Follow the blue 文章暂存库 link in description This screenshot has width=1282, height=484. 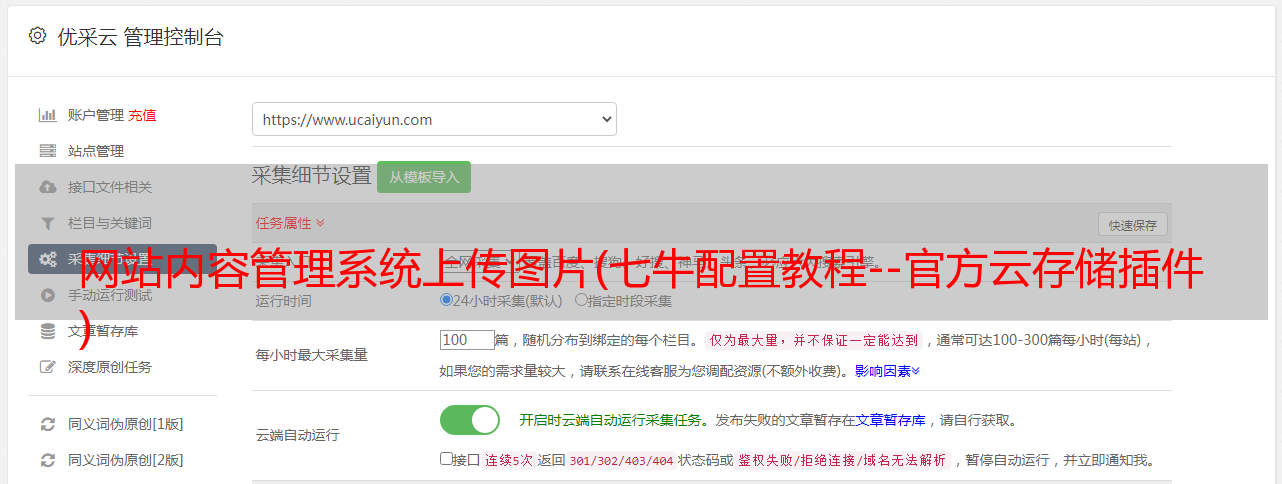[891, 420]
